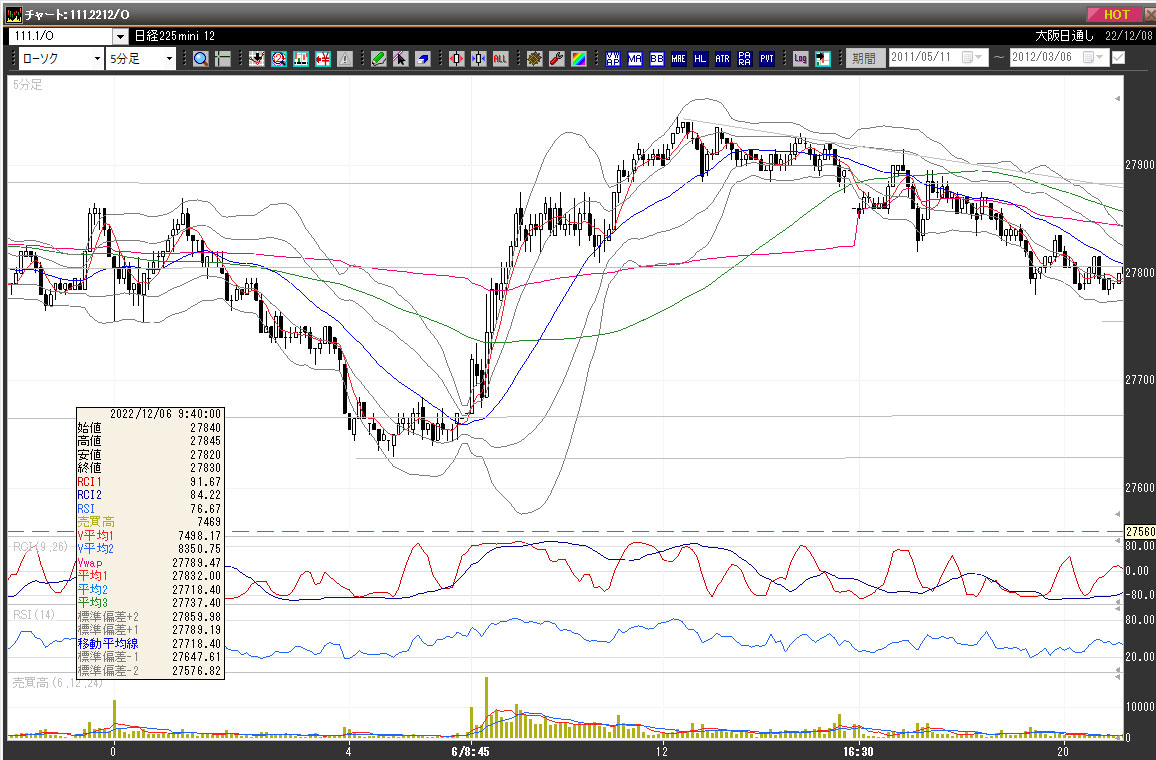The width and height of the screenshot is (1156, 760).
Task: Select the arrow cursor pointer tool
Action: (x=400, y=59)
